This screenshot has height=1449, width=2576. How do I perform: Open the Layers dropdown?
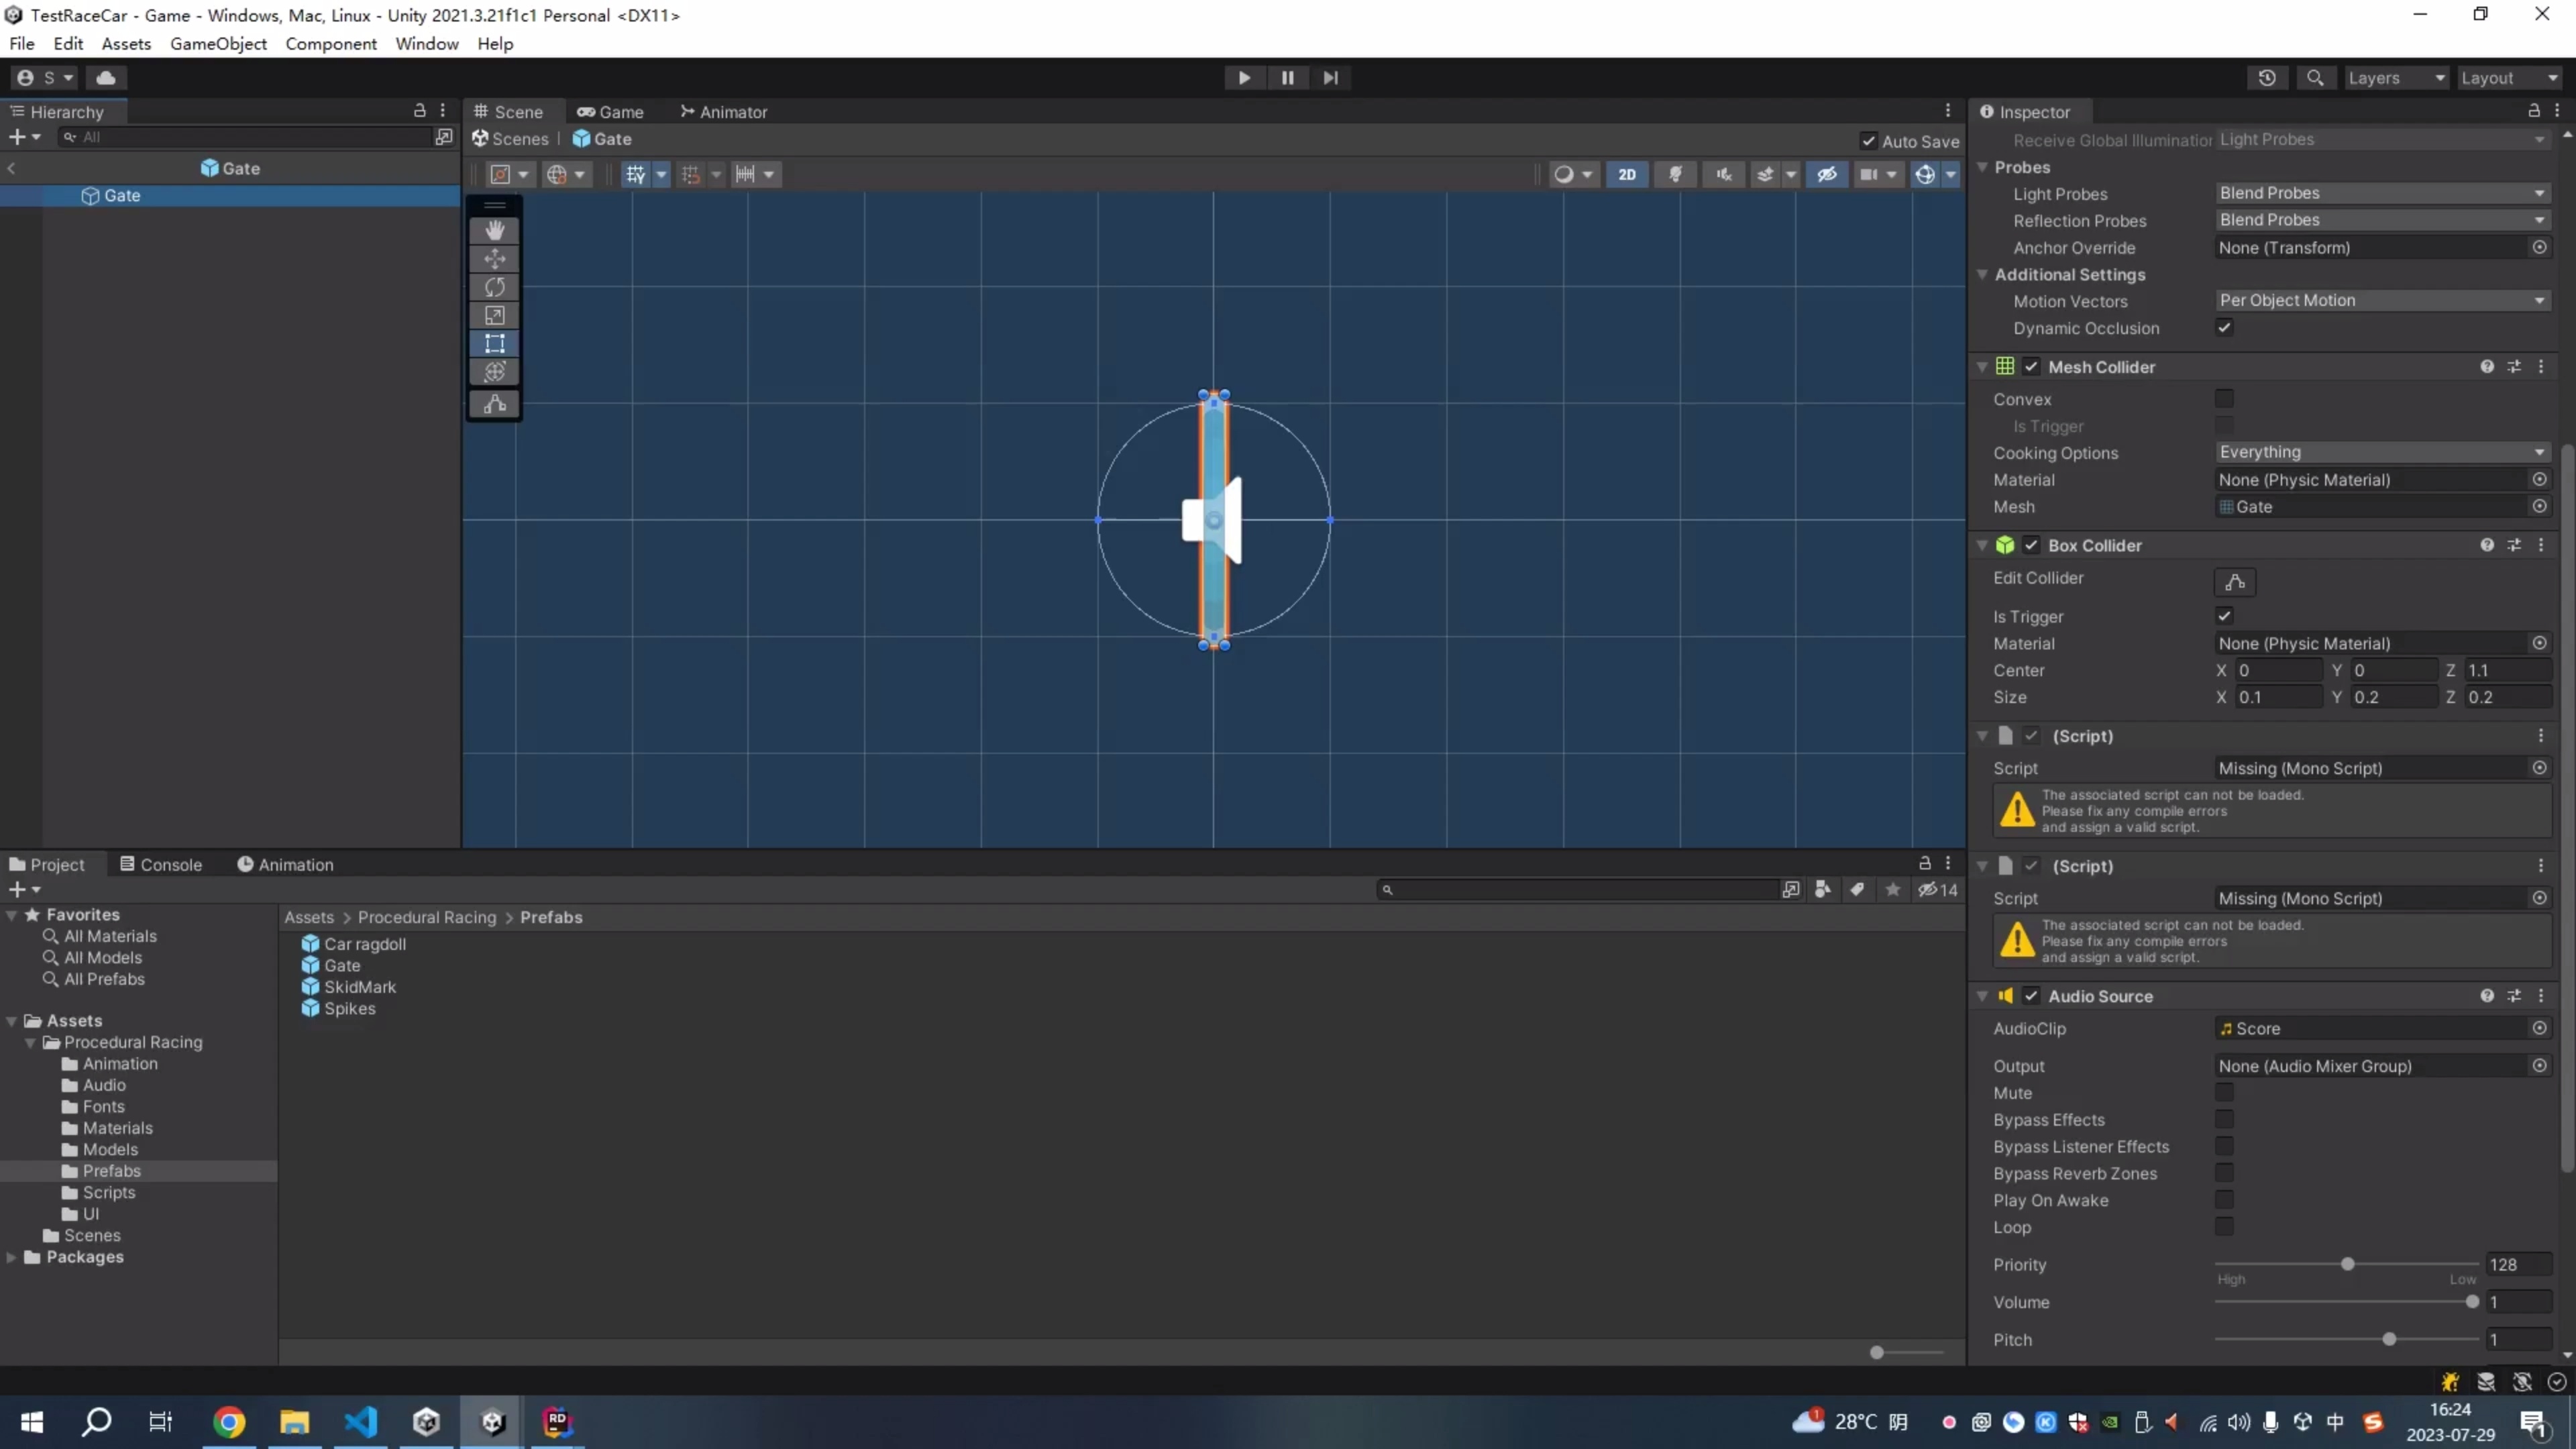click(x=2397, y=77)
